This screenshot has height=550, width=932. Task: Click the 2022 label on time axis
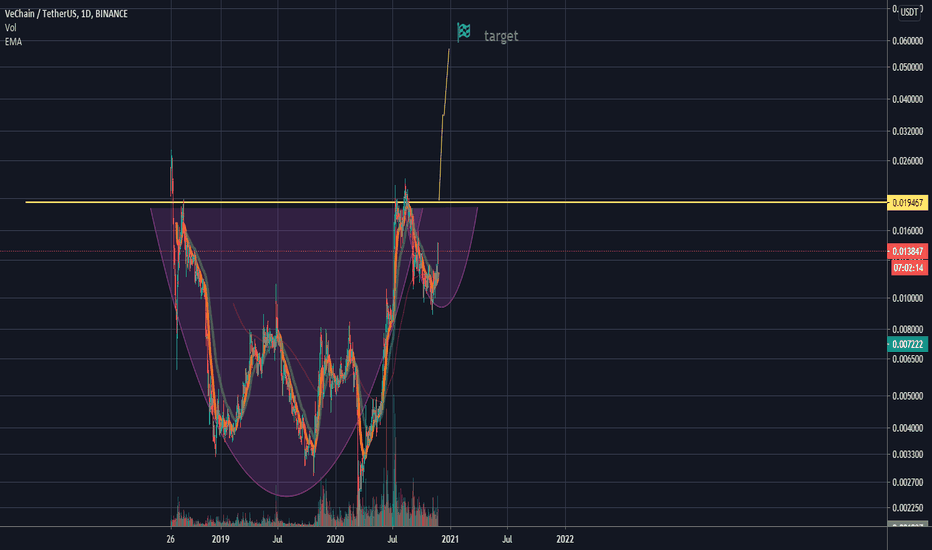(565, 539)
